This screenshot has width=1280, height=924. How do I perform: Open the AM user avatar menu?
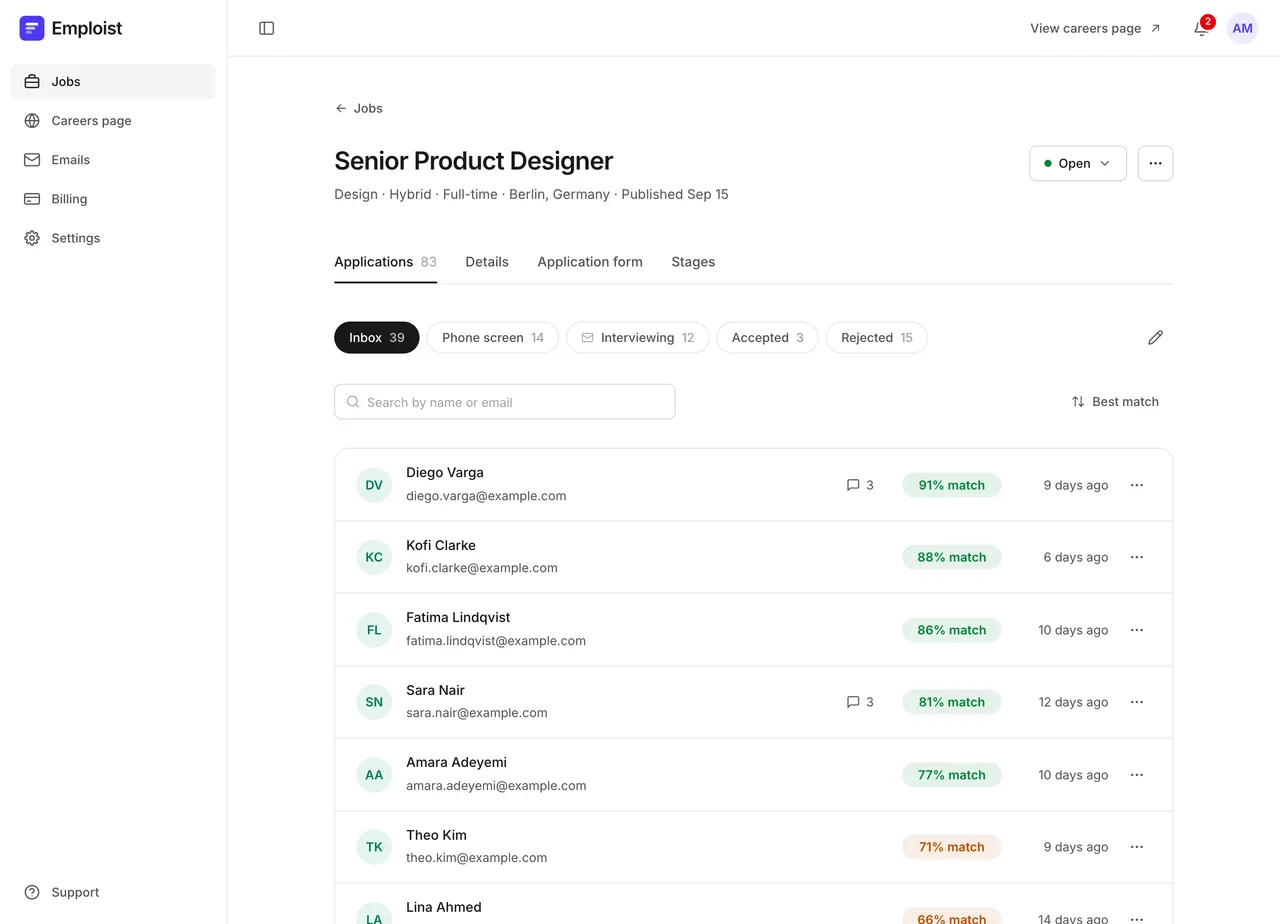pyautogui.click(x=1243, y=28)
